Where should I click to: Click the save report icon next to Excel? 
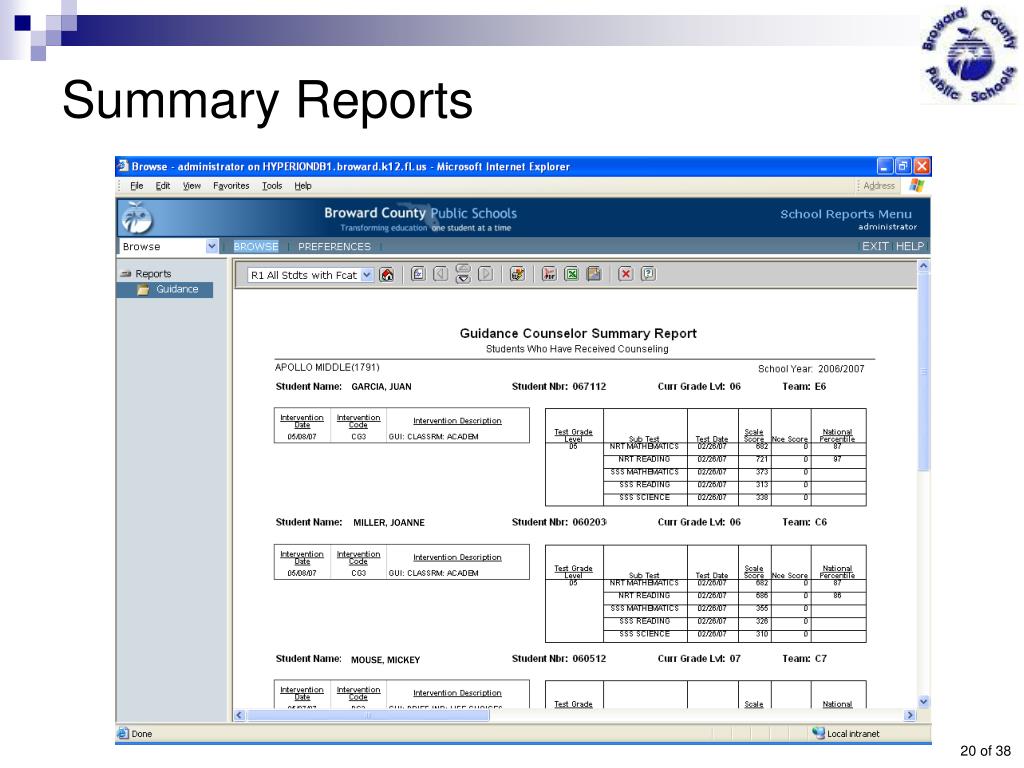(x=594, y=274)
